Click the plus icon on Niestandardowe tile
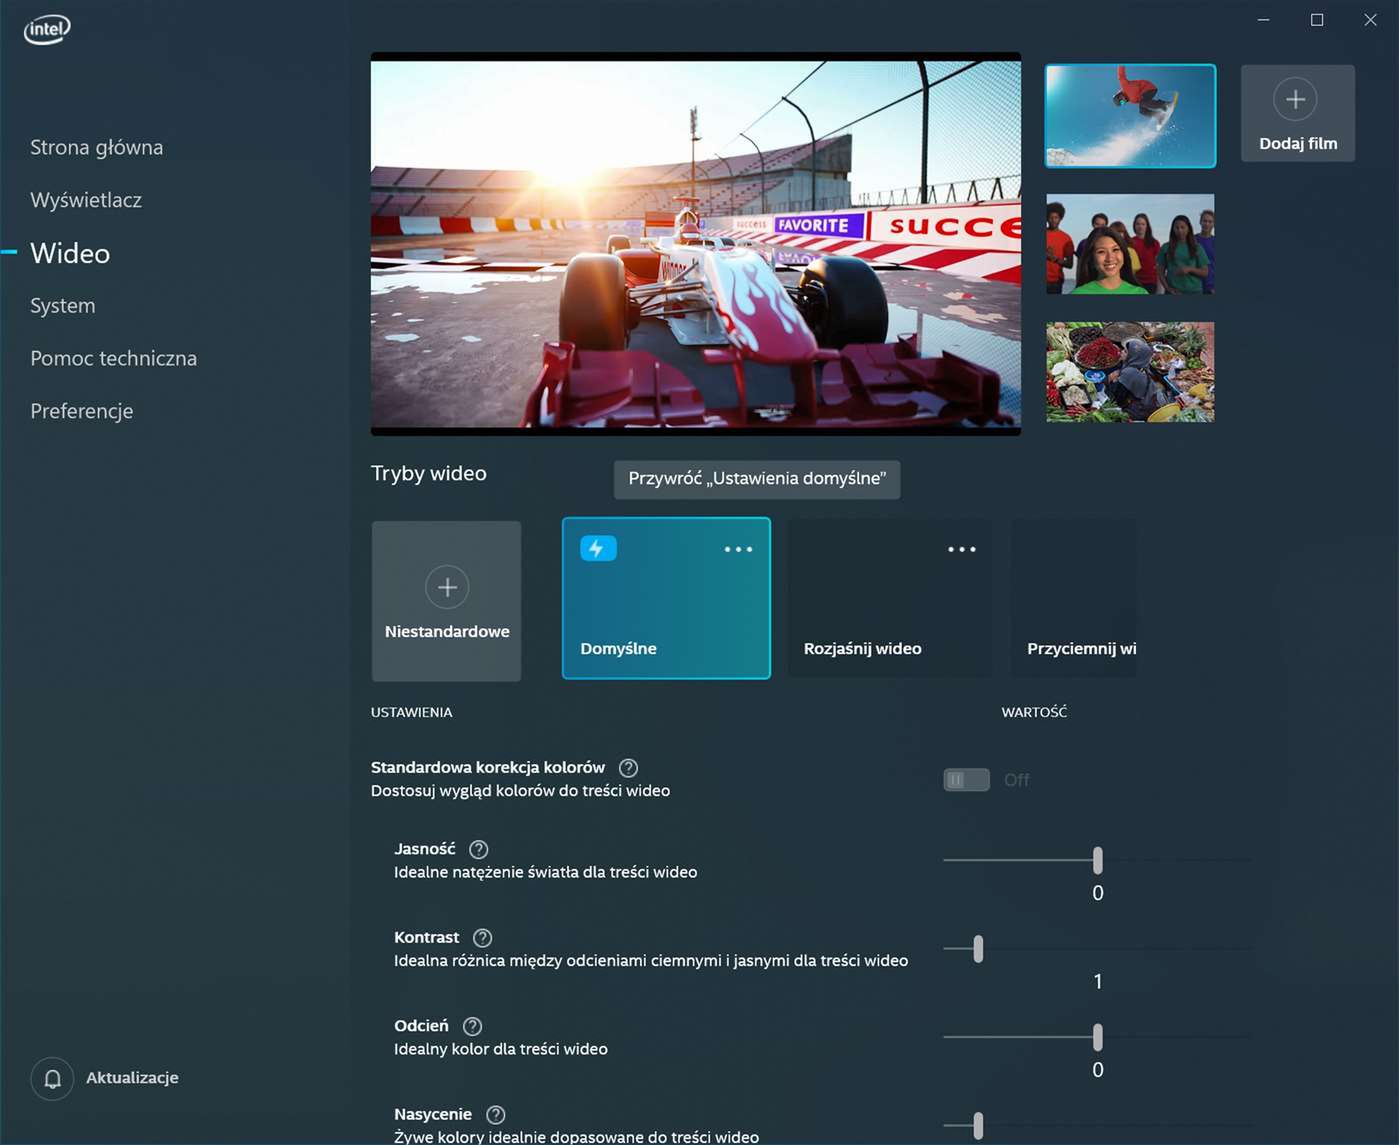 [447, 587]
